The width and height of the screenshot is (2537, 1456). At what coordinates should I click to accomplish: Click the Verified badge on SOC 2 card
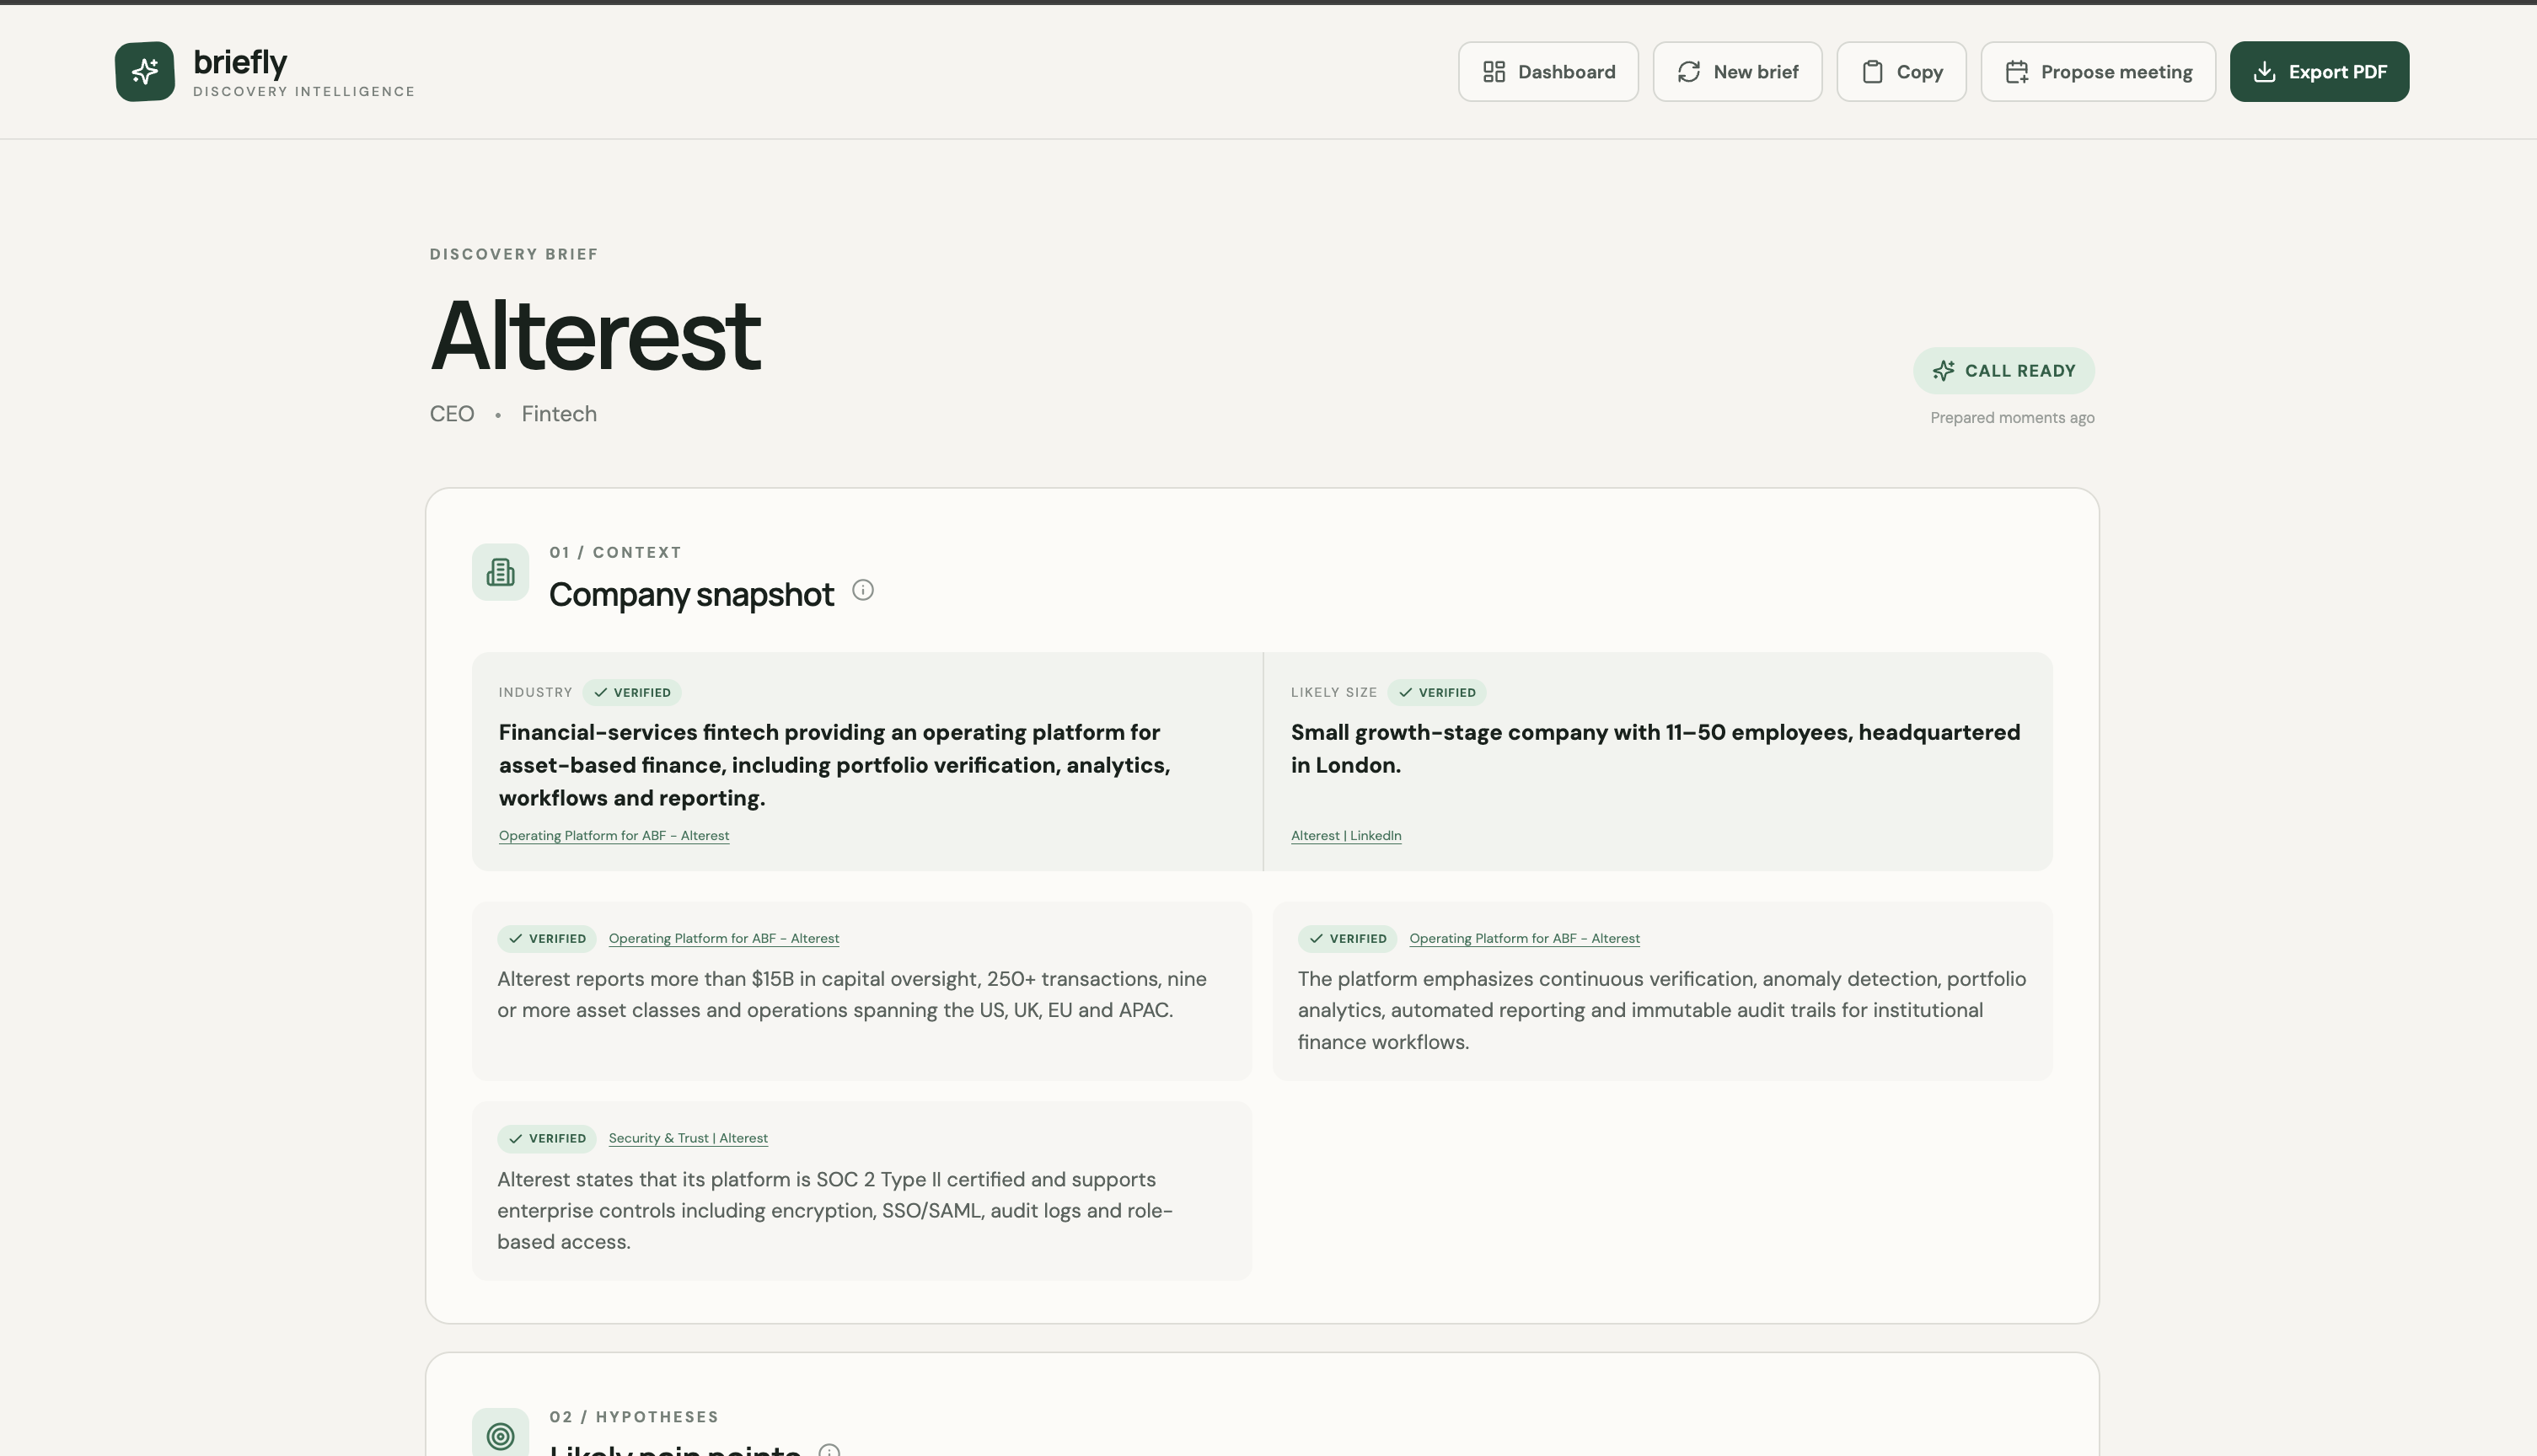tap(547, 1138)
